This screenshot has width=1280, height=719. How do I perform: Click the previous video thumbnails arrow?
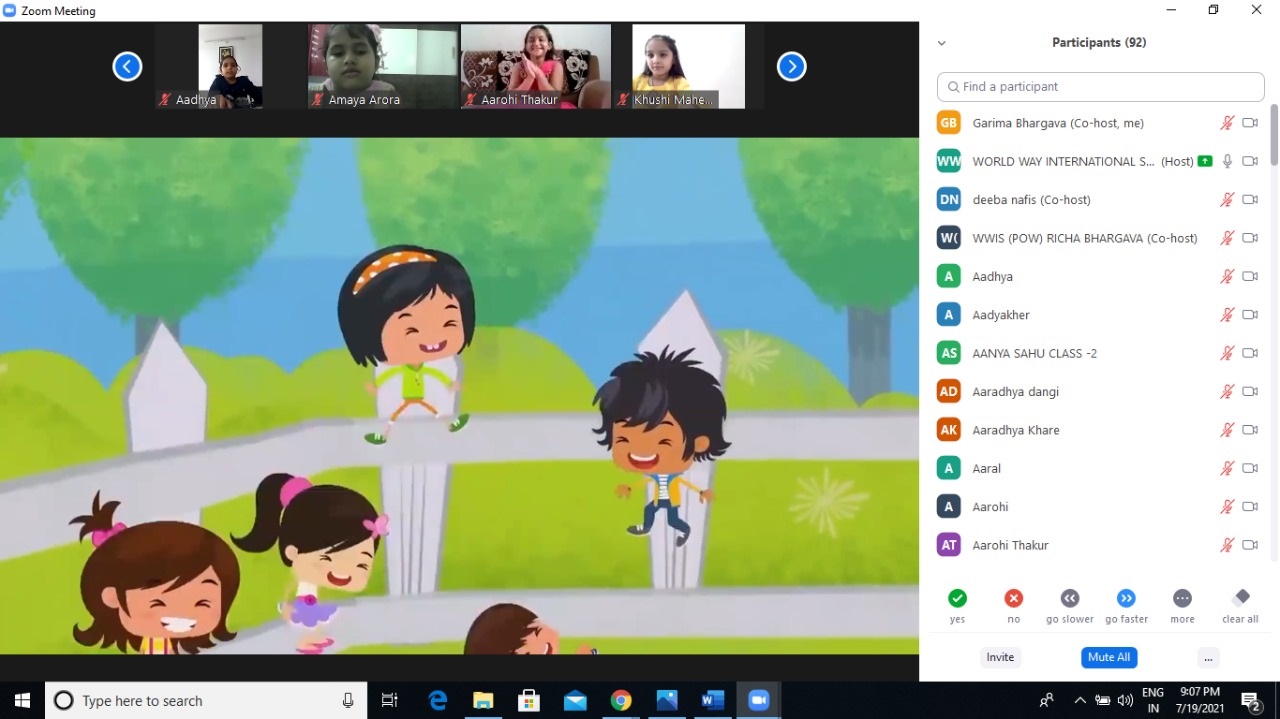[127, 67]
